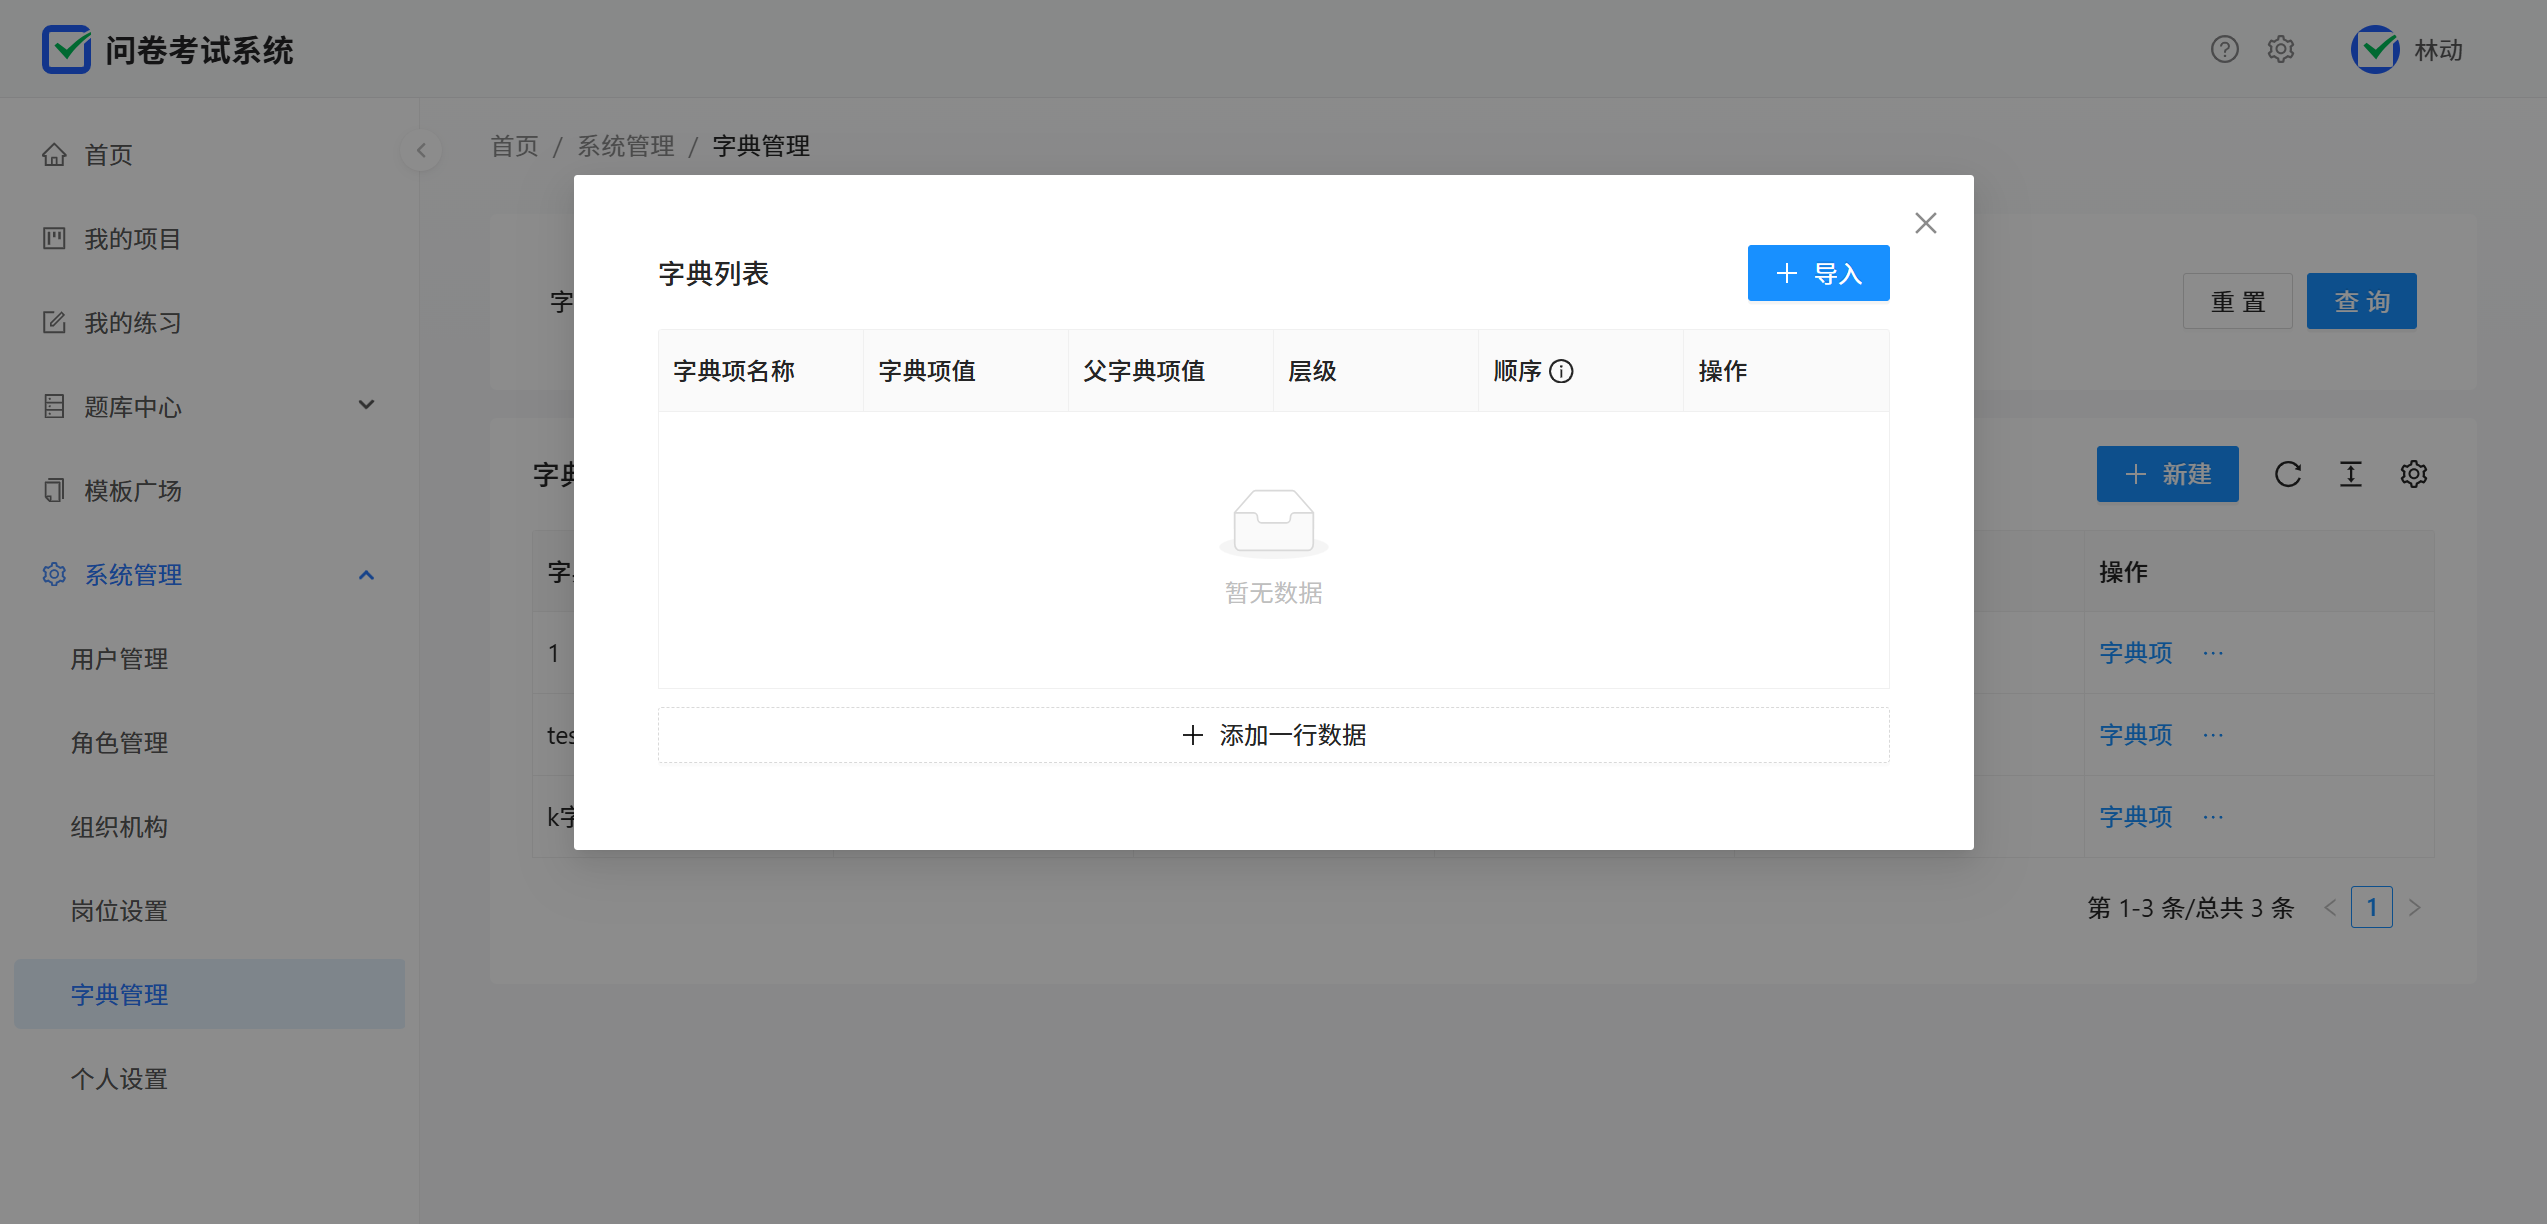This screenshot has height=1224, width=2547.
Task: Collapse the left sidebar
Action: 421,150
